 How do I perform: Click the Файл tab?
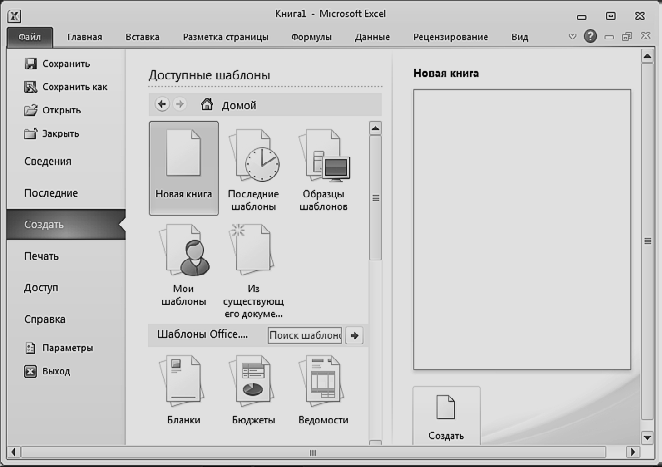(30, 37)
